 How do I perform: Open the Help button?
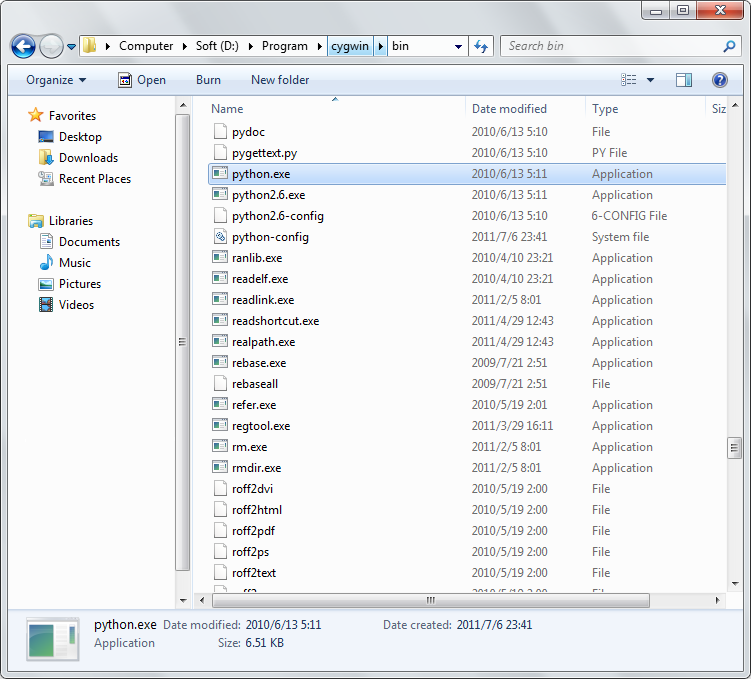(719, 80)
